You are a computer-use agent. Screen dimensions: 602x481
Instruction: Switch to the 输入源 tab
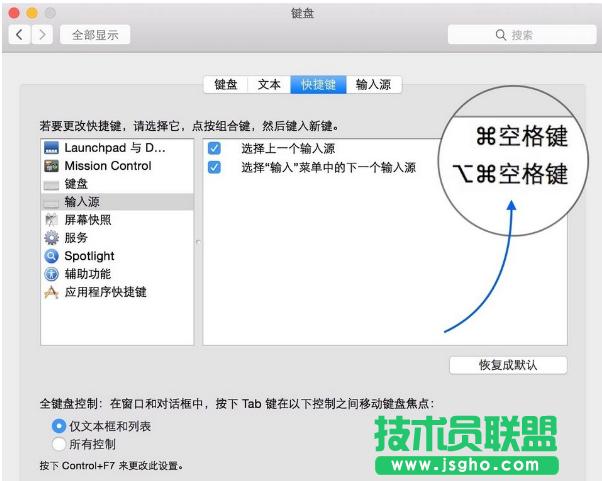point(373,85)
